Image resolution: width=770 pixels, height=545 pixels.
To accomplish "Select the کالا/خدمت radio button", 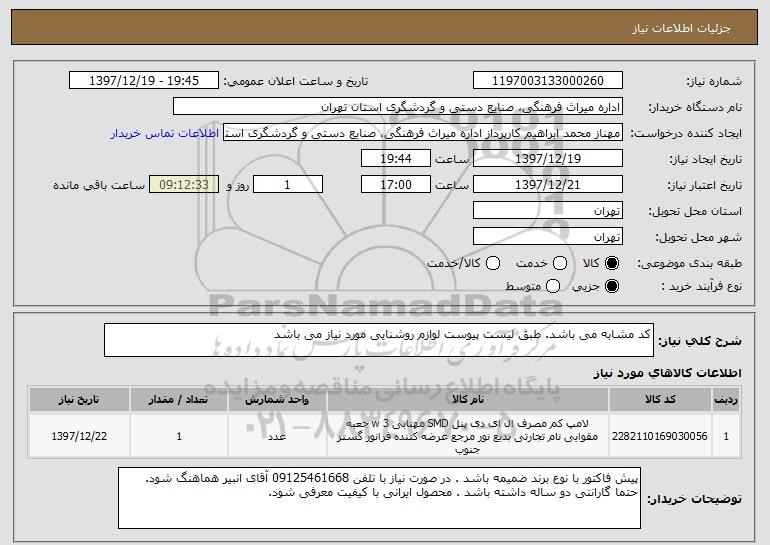I will (x=493, y=263).
